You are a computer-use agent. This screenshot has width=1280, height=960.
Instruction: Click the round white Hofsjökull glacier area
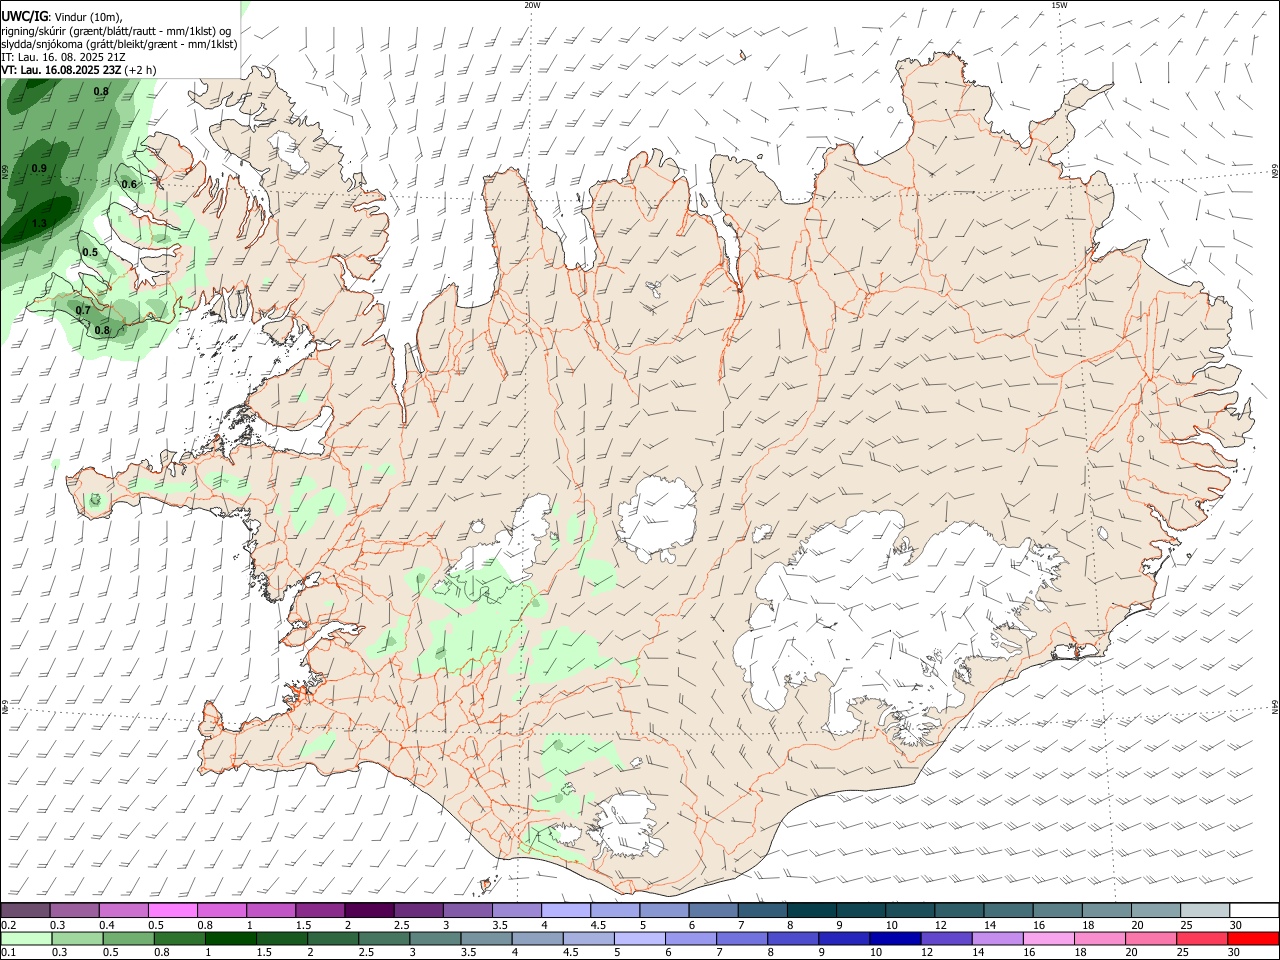tap(656, 516)
